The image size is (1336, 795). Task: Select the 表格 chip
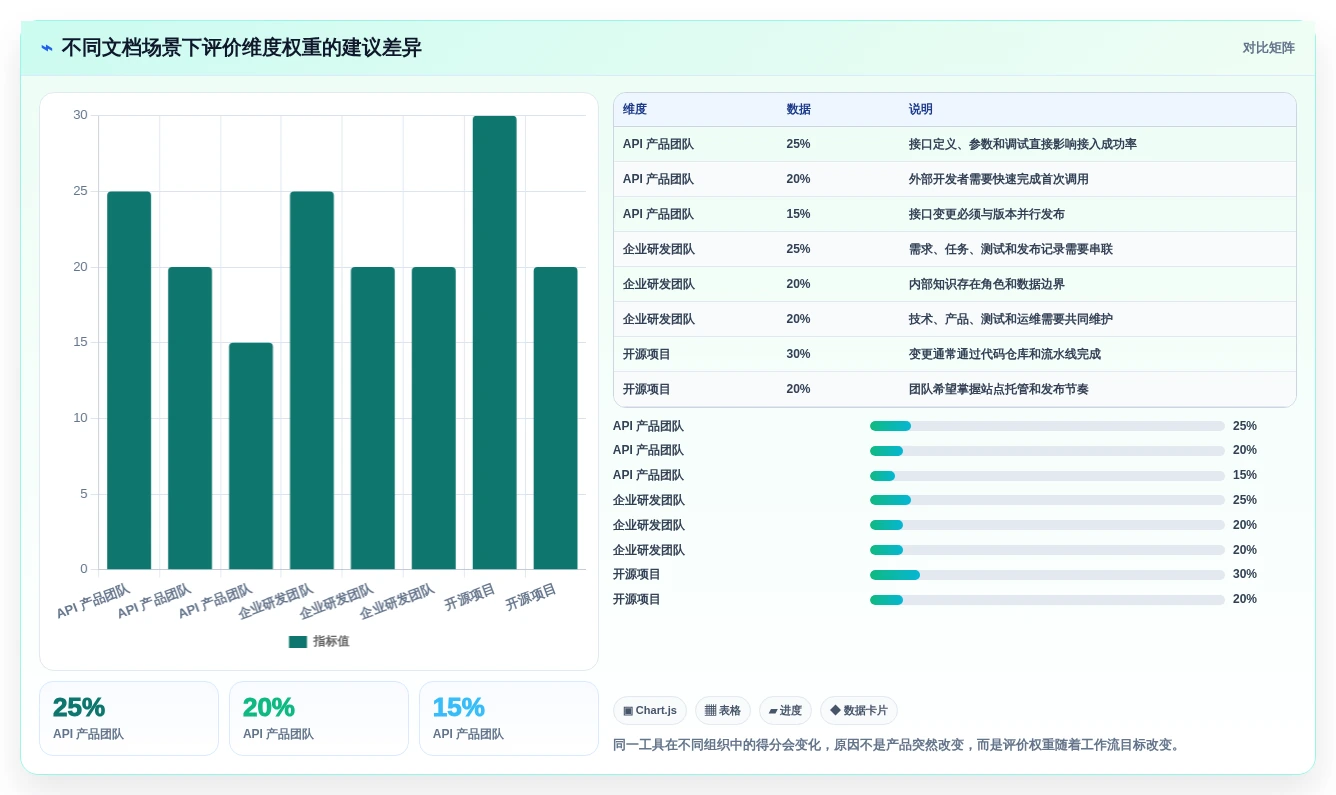[x=723, y=711]
